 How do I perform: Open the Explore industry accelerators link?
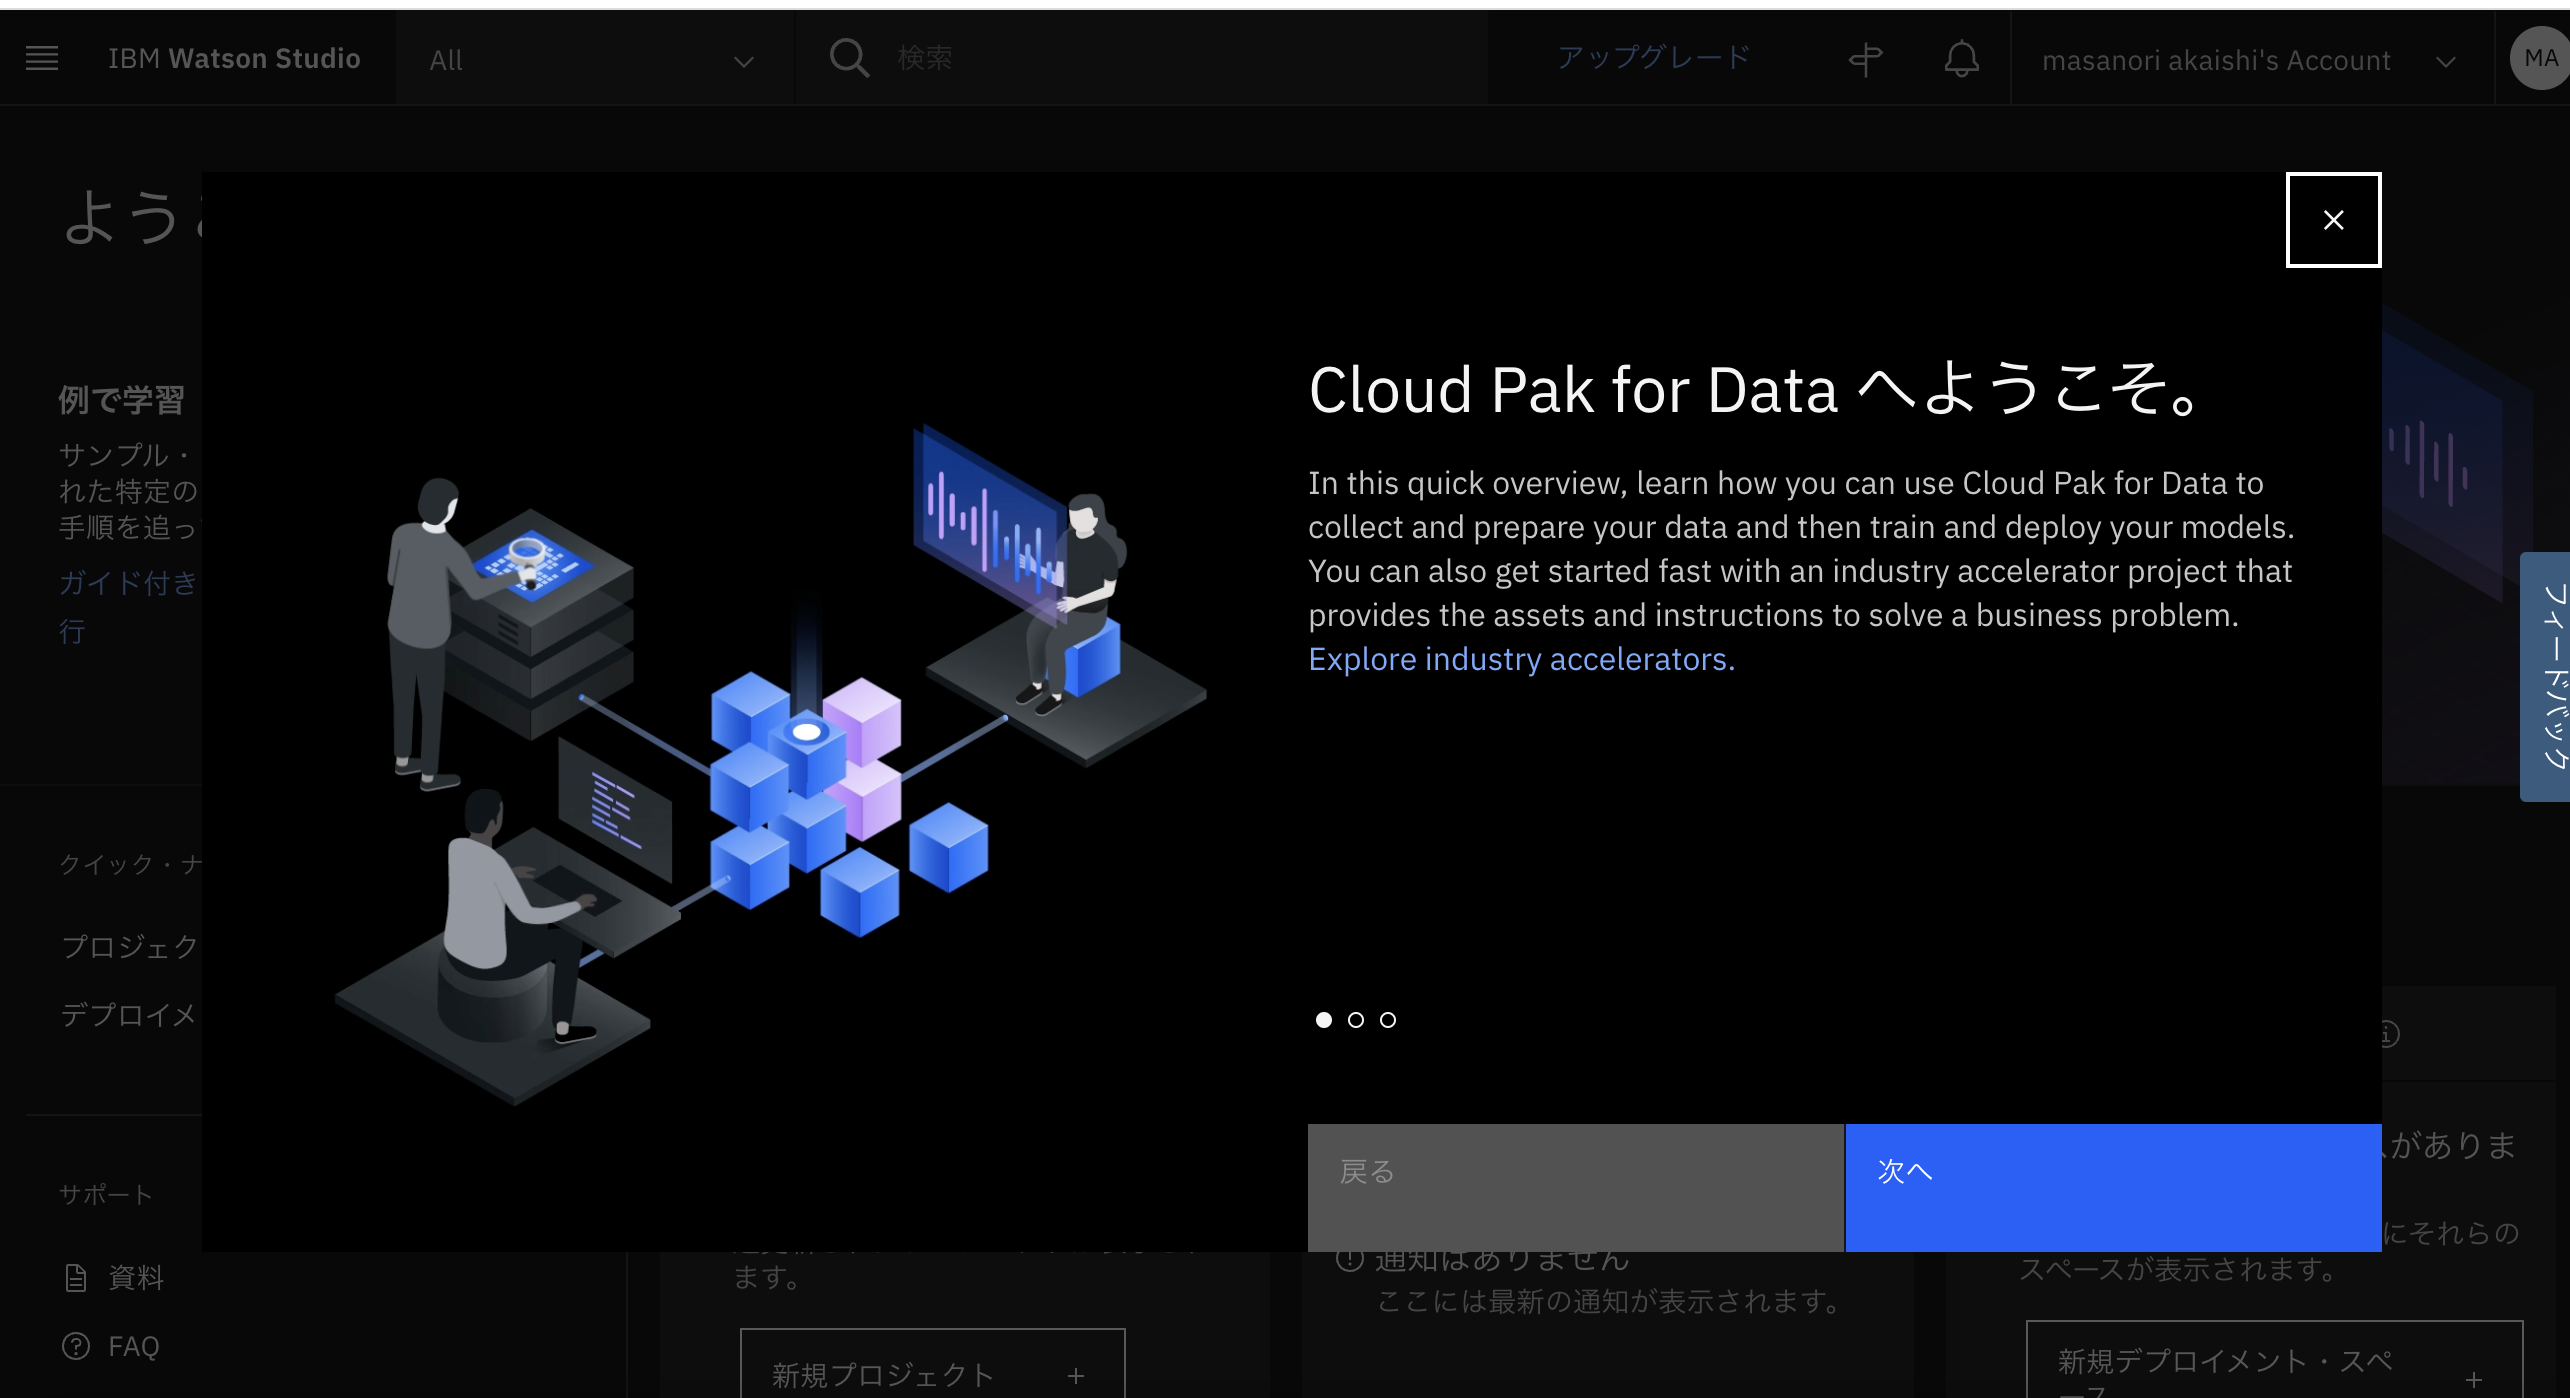(x=1520, y=659)
